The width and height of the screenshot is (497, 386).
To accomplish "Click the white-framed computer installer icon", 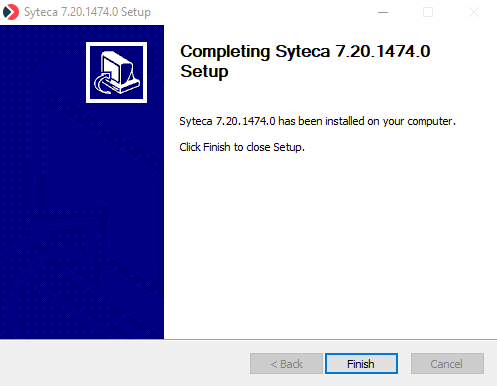I will pos(116,72).
